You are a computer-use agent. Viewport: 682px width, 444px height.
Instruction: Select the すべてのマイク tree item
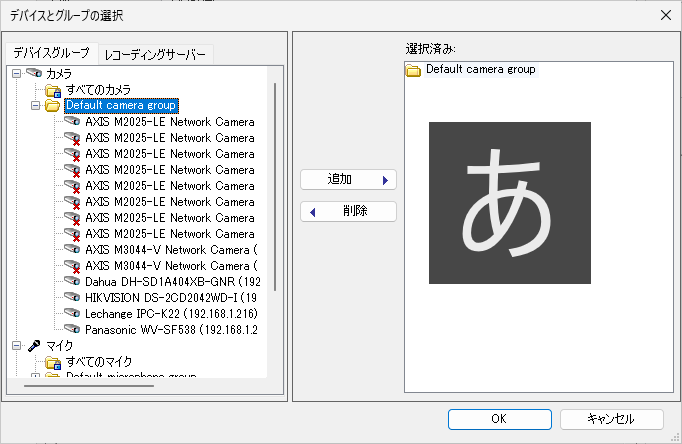[99, 362]
